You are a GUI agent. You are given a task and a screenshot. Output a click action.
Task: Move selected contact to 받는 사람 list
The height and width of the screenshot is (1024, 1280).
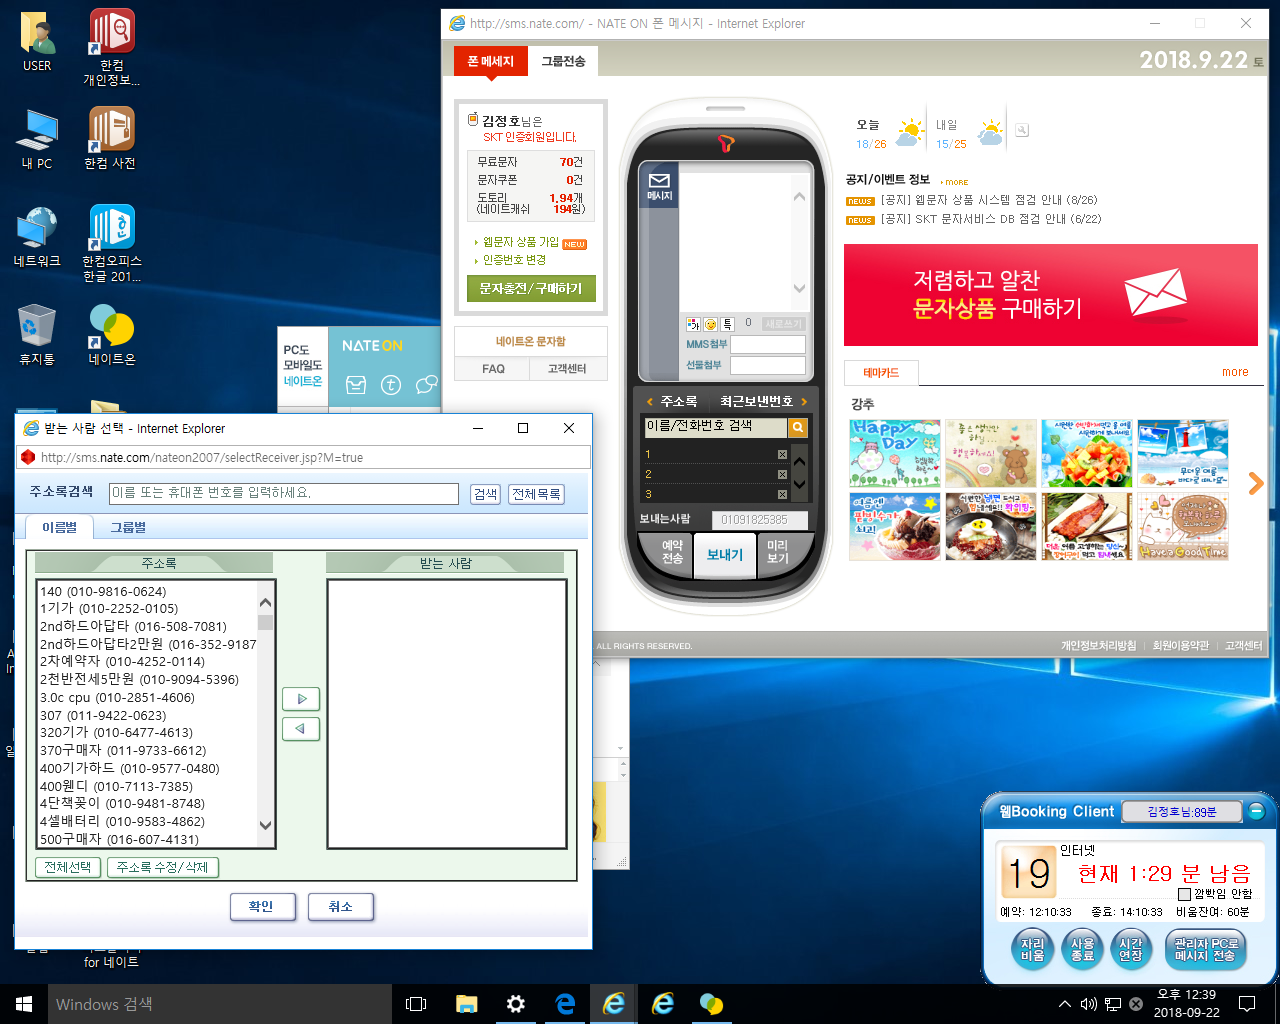pyautogui.click(x=301, y=699)
